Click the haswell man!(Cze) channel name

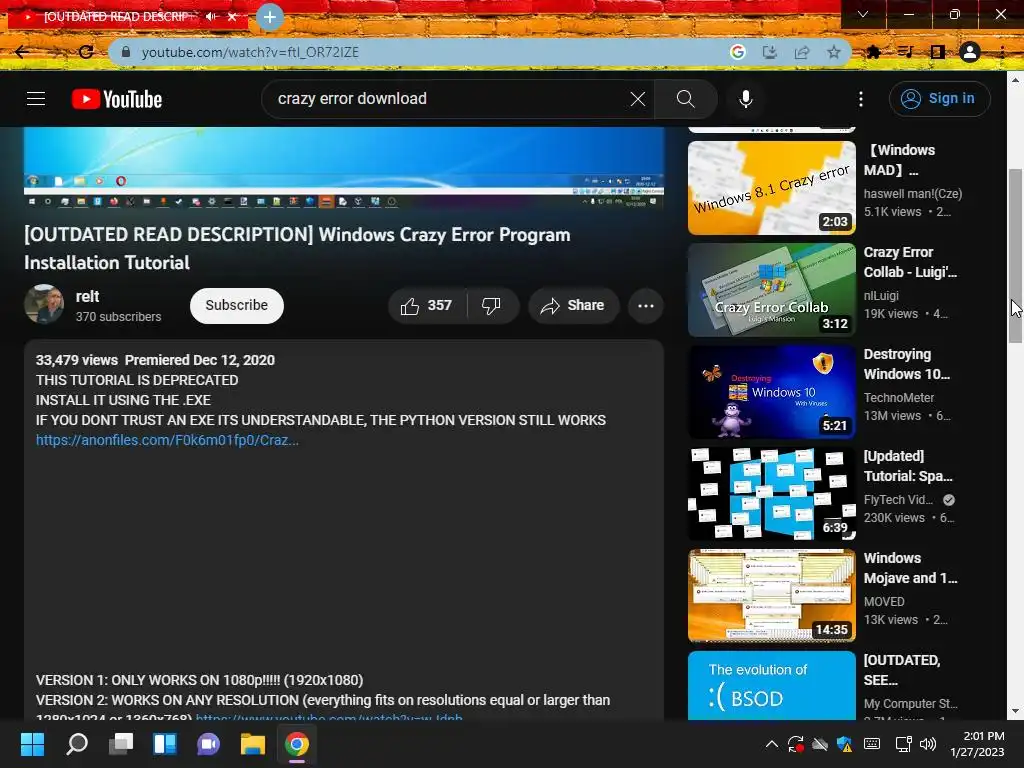[912, 194]
